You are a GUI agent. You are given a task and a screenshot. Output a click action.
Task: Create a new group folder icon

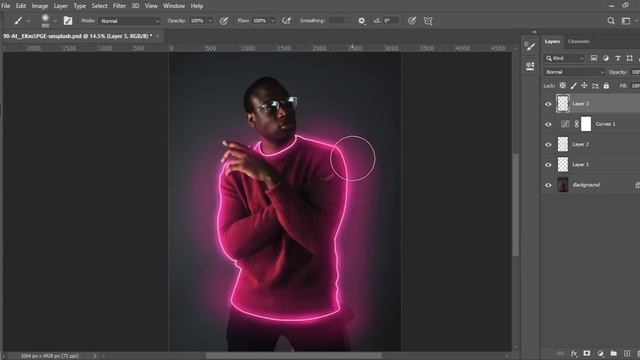pos(613,353)
